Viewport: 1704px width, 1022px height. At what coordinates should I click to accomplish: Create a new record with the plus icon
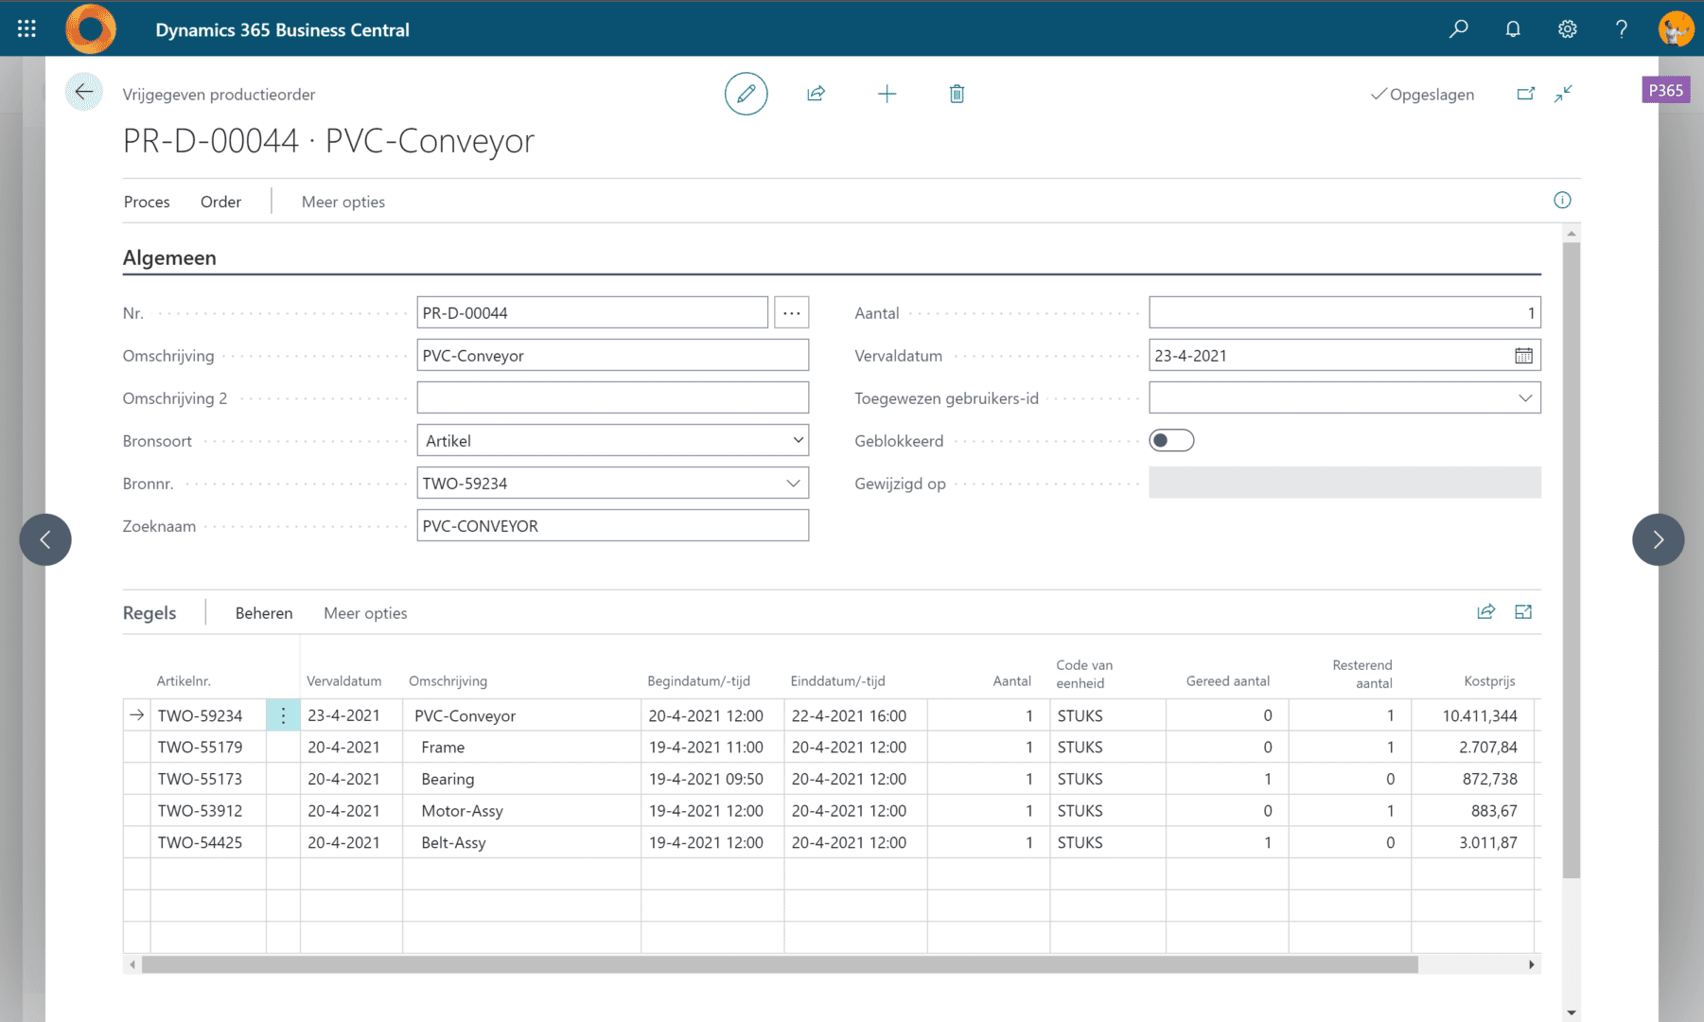[887, 94]
